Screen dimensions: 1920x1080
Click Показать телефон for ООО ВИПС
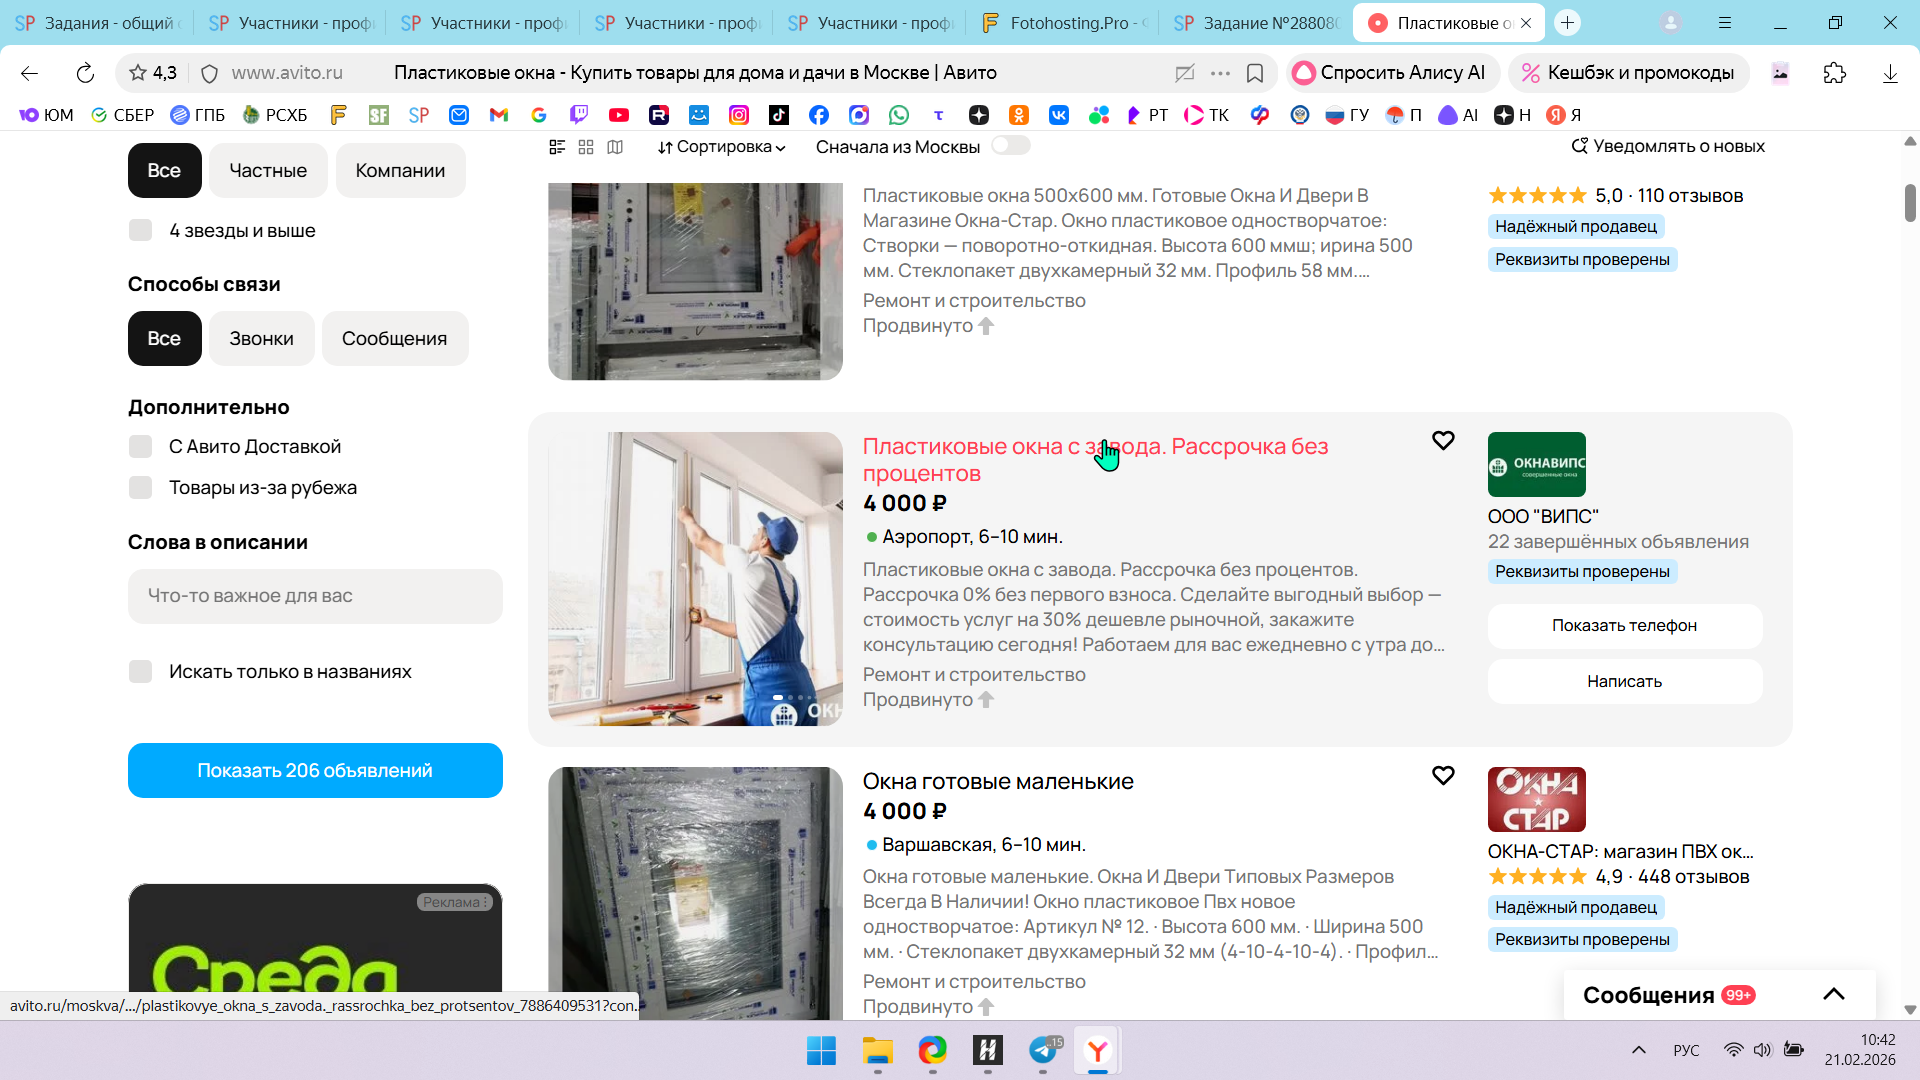[1624, 626]
